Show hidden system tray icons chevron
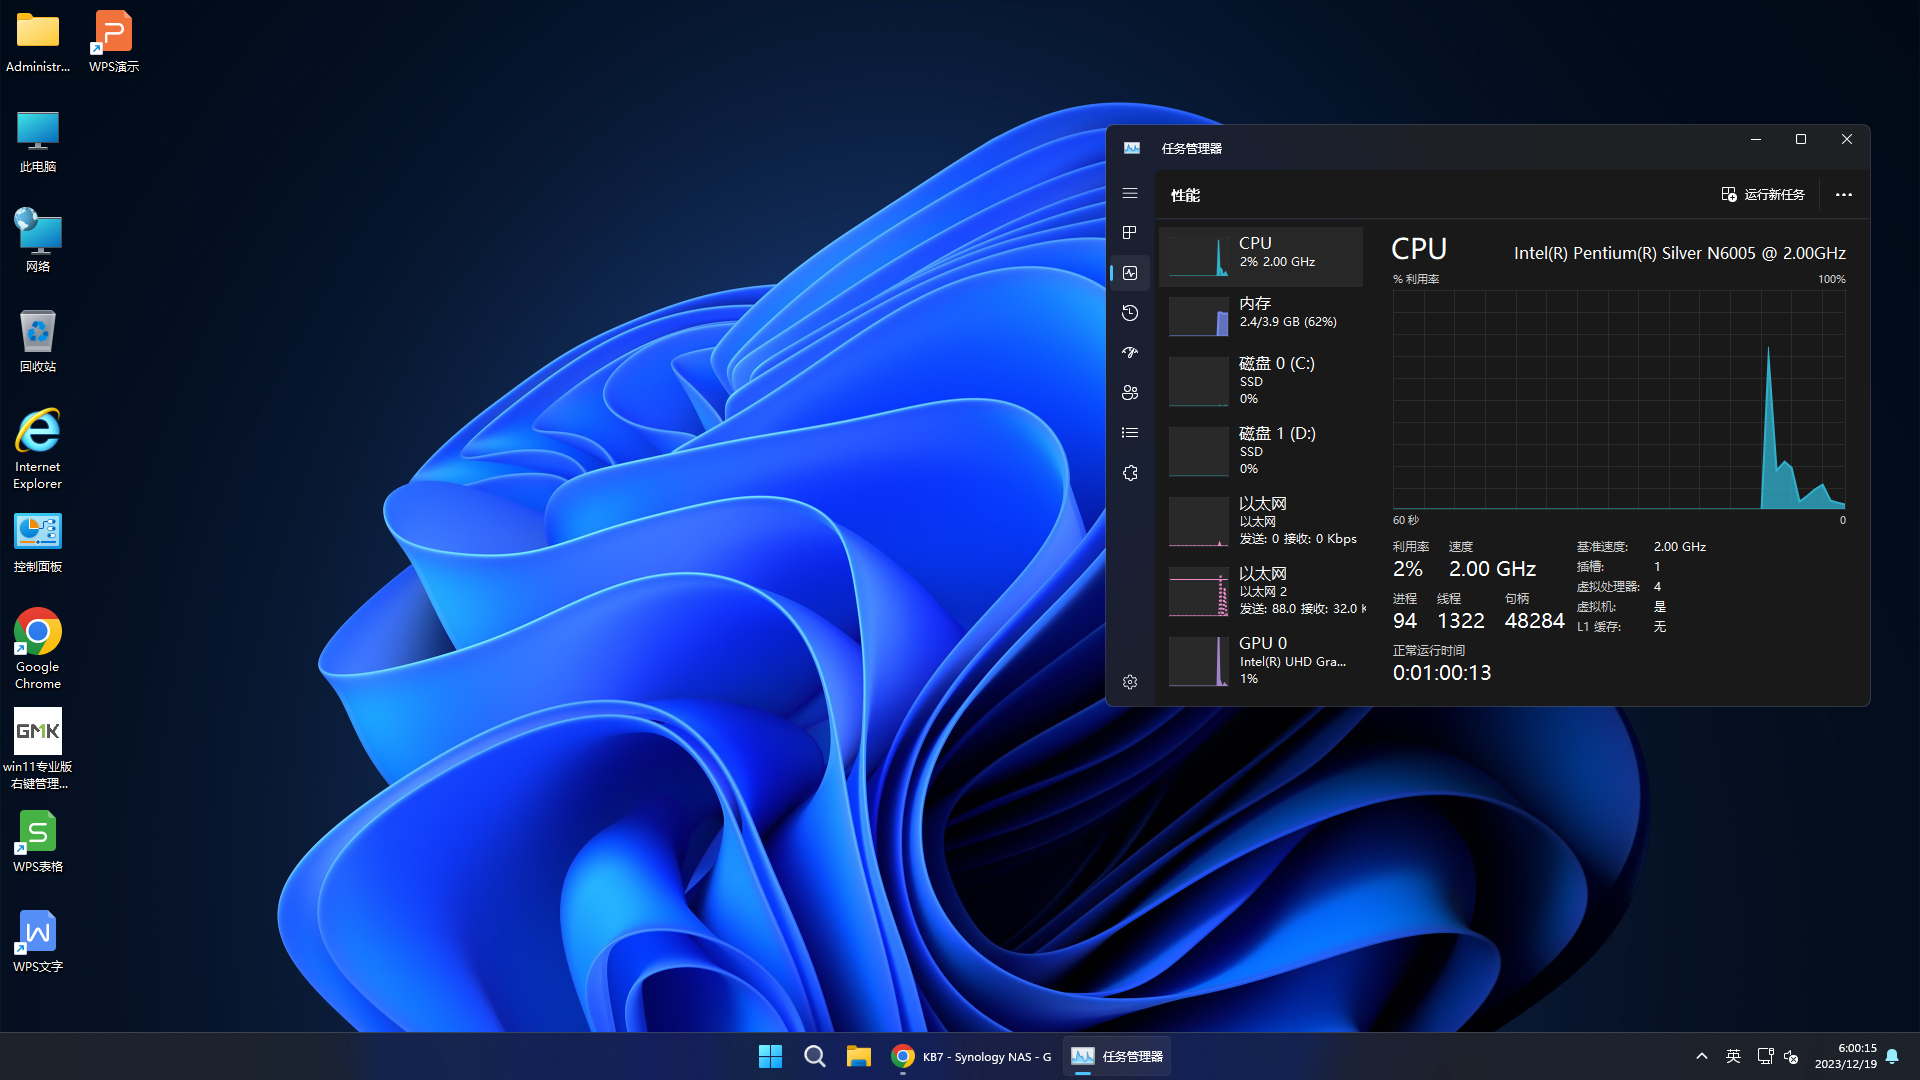Viewport: 1920px width, 1080px height. pyautogui.click(x=1702, y=1056)
